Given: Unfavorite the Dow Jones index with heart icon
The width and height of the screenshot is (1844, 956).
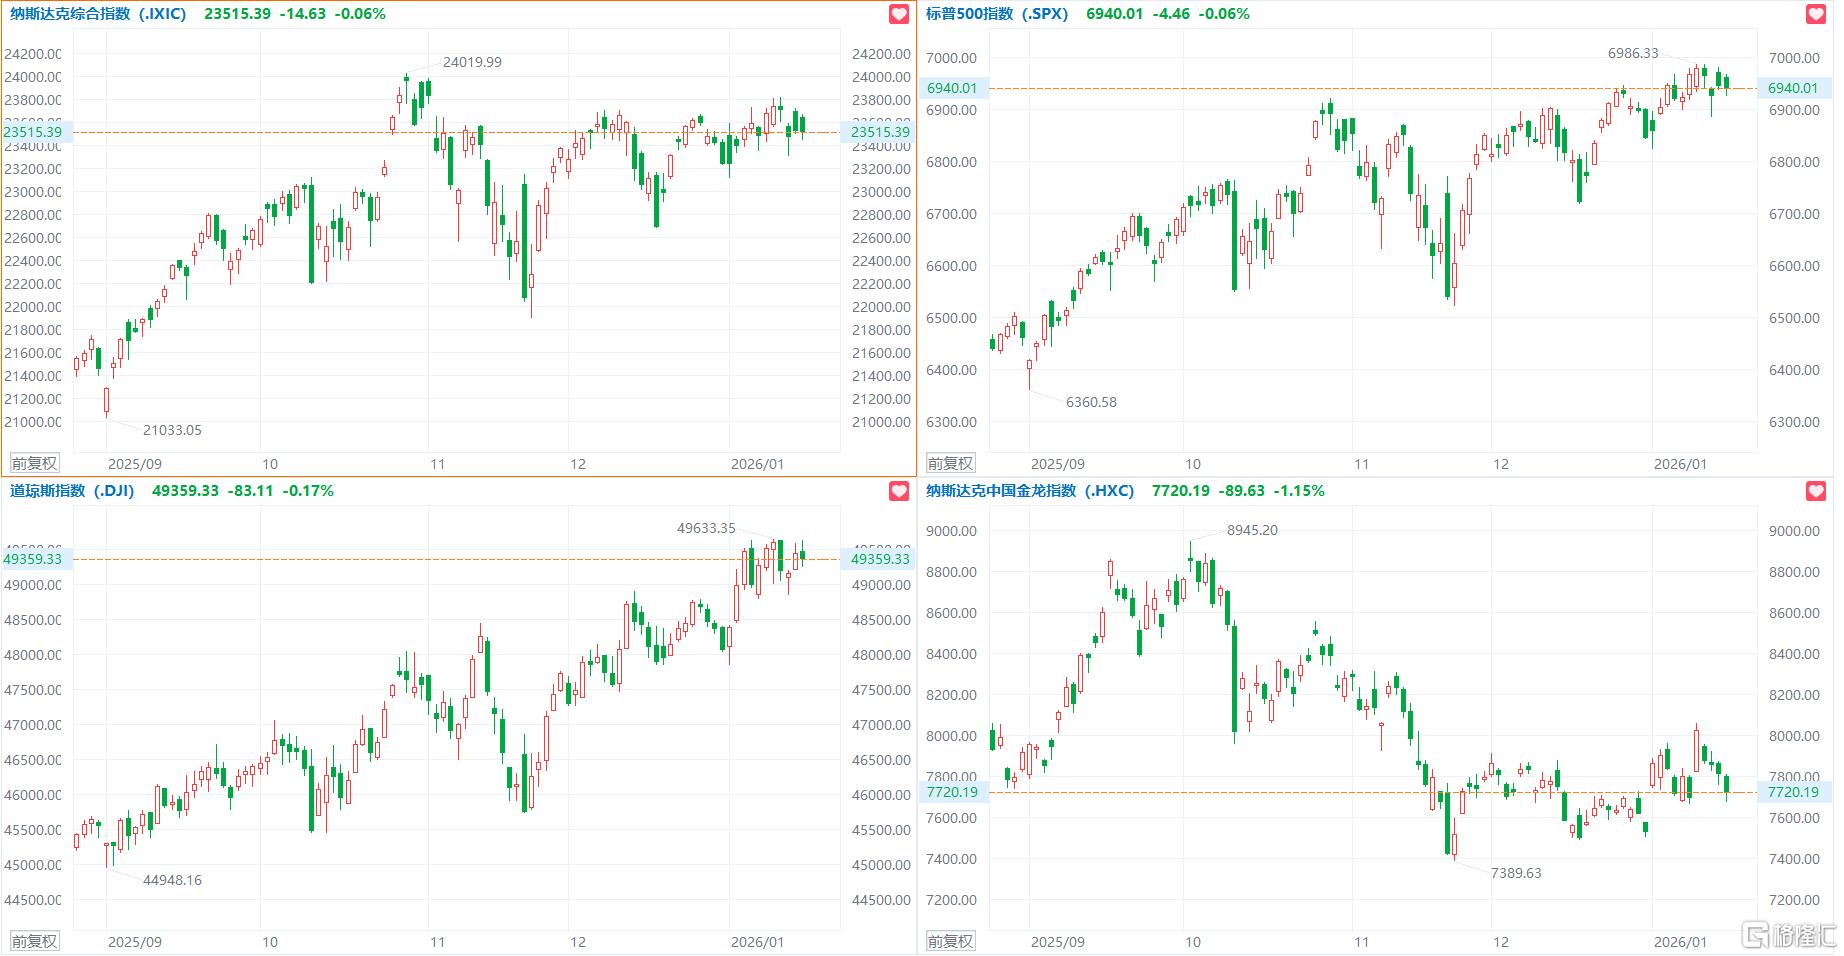Looking at the screenshot, I should tap(899, 491).
